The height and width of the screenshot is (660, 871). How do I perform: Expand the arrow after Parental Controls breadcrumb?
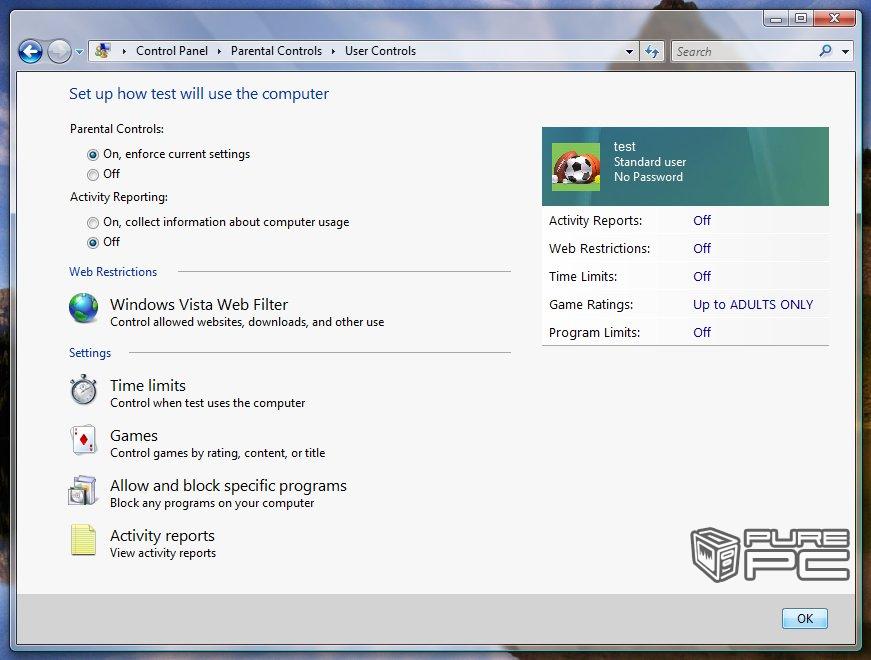(x=333, y=52)
